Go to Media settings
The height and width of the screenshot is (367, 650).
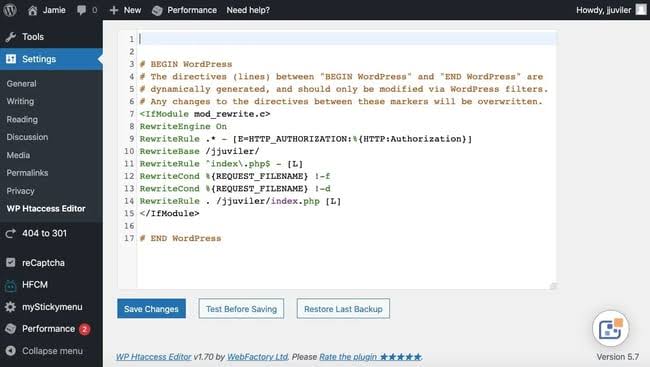click(x=18, y=155)
